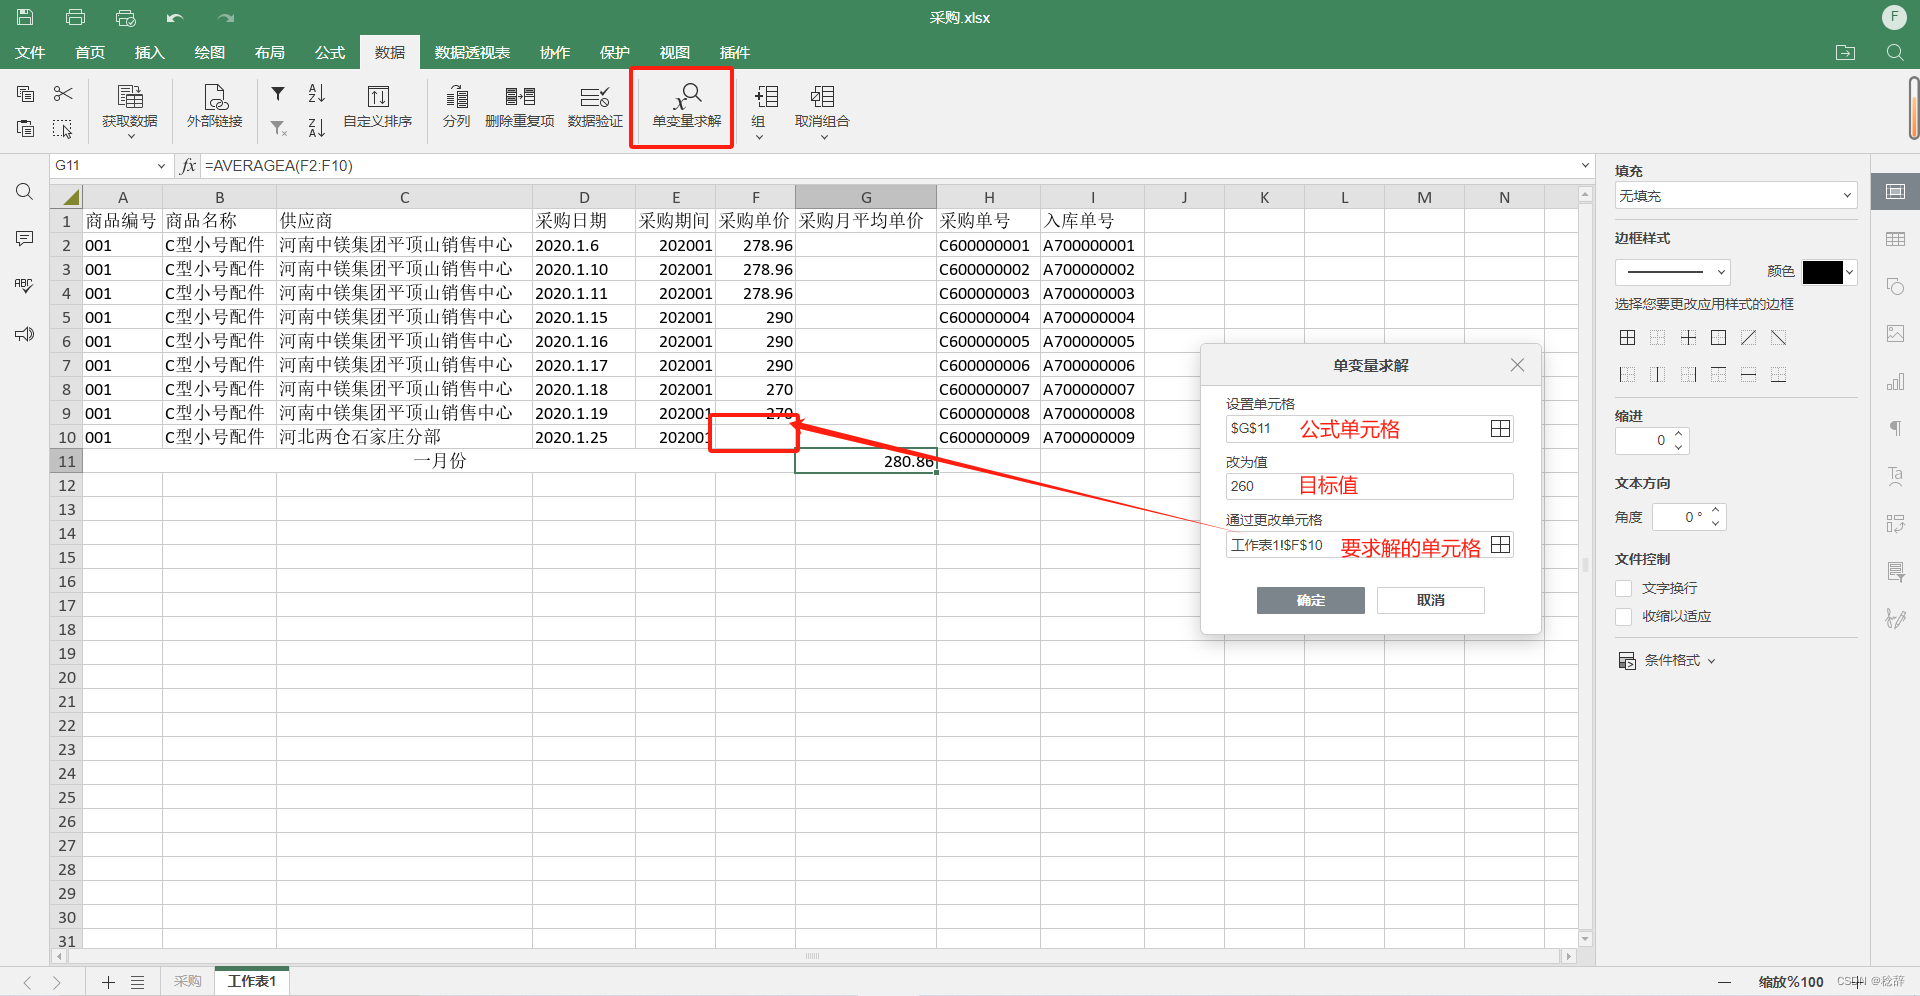Open table settings in right sidebar
Image resolution: width=1920 pixels, height=996 pixels.
tap(1895, 239)
